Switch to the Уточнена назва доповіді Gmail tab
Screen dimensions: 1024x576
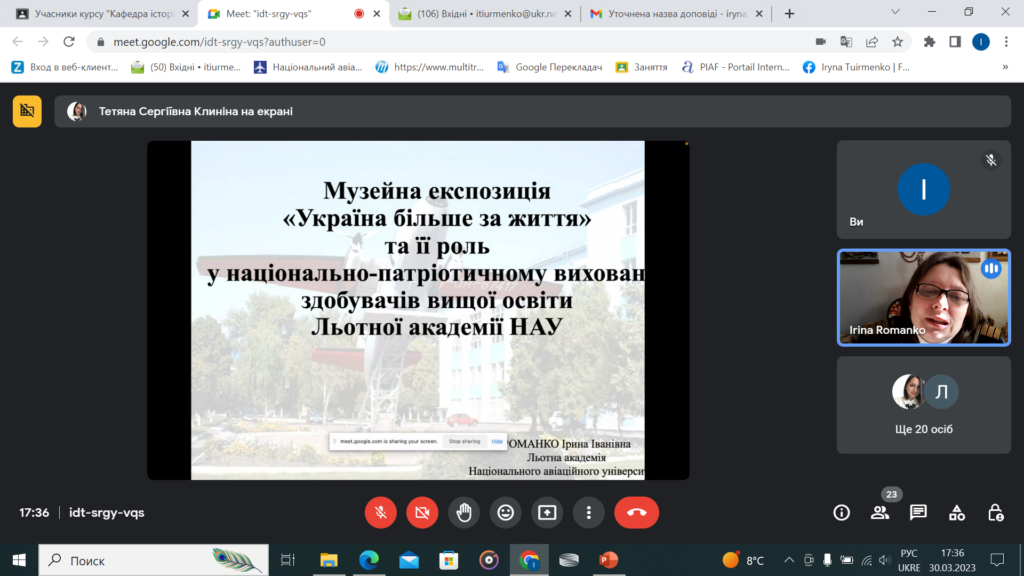[670, 14]
